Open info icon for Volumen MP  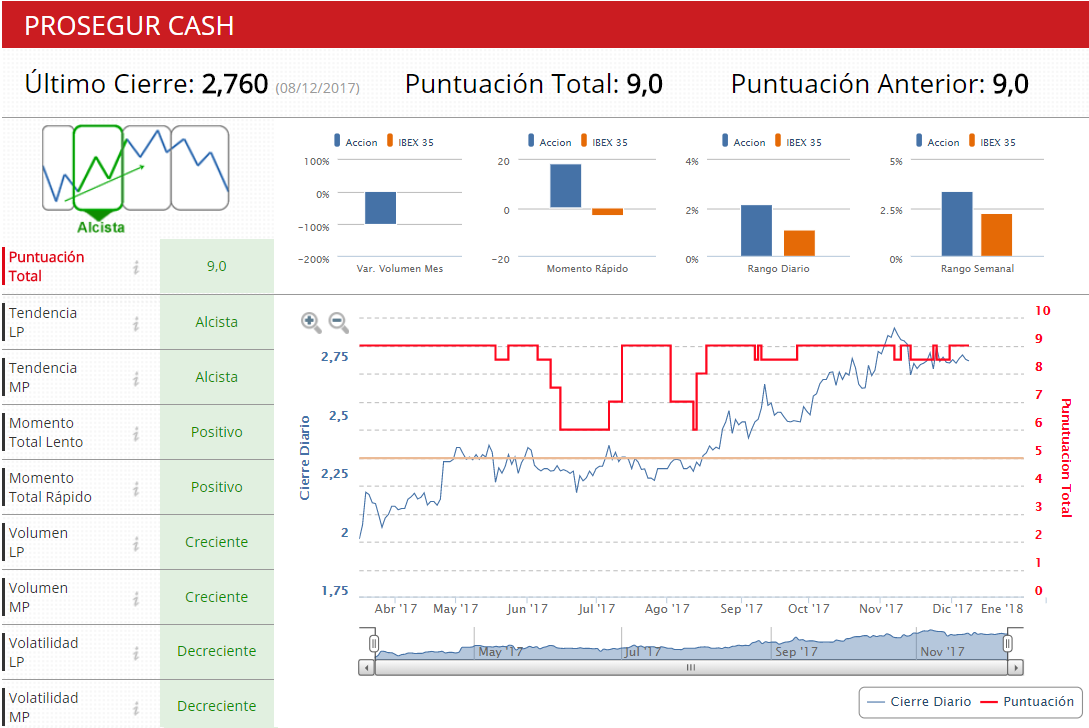[x=136, y=597]
